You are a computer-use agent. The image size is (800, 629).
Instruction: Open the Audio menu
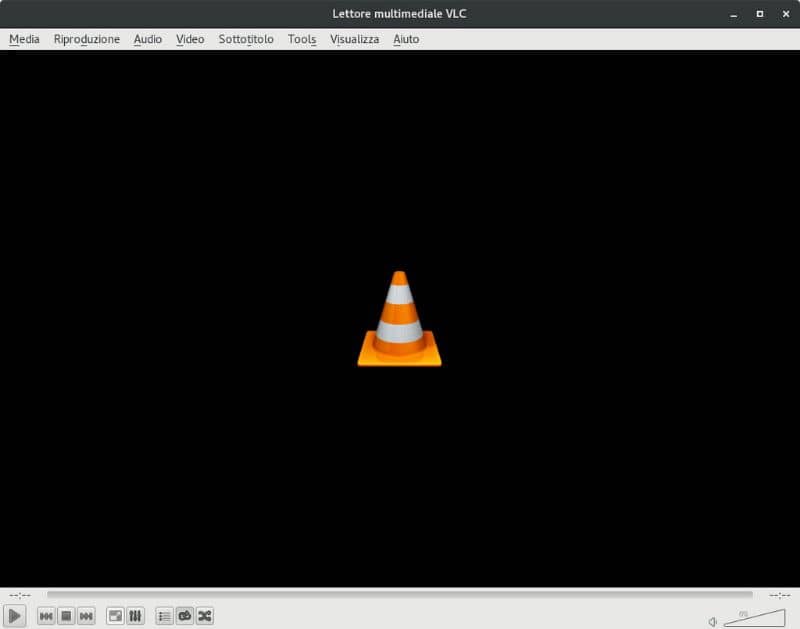(147, 39)
